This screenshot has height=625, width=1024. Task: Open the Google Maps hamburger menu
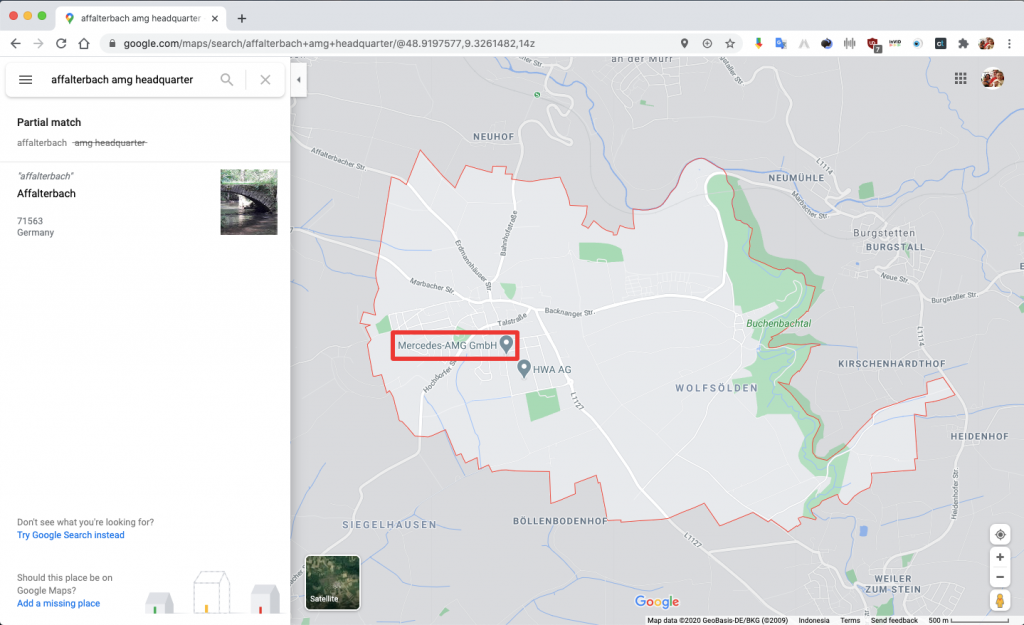pyautogui.click(x=25, y=80)
